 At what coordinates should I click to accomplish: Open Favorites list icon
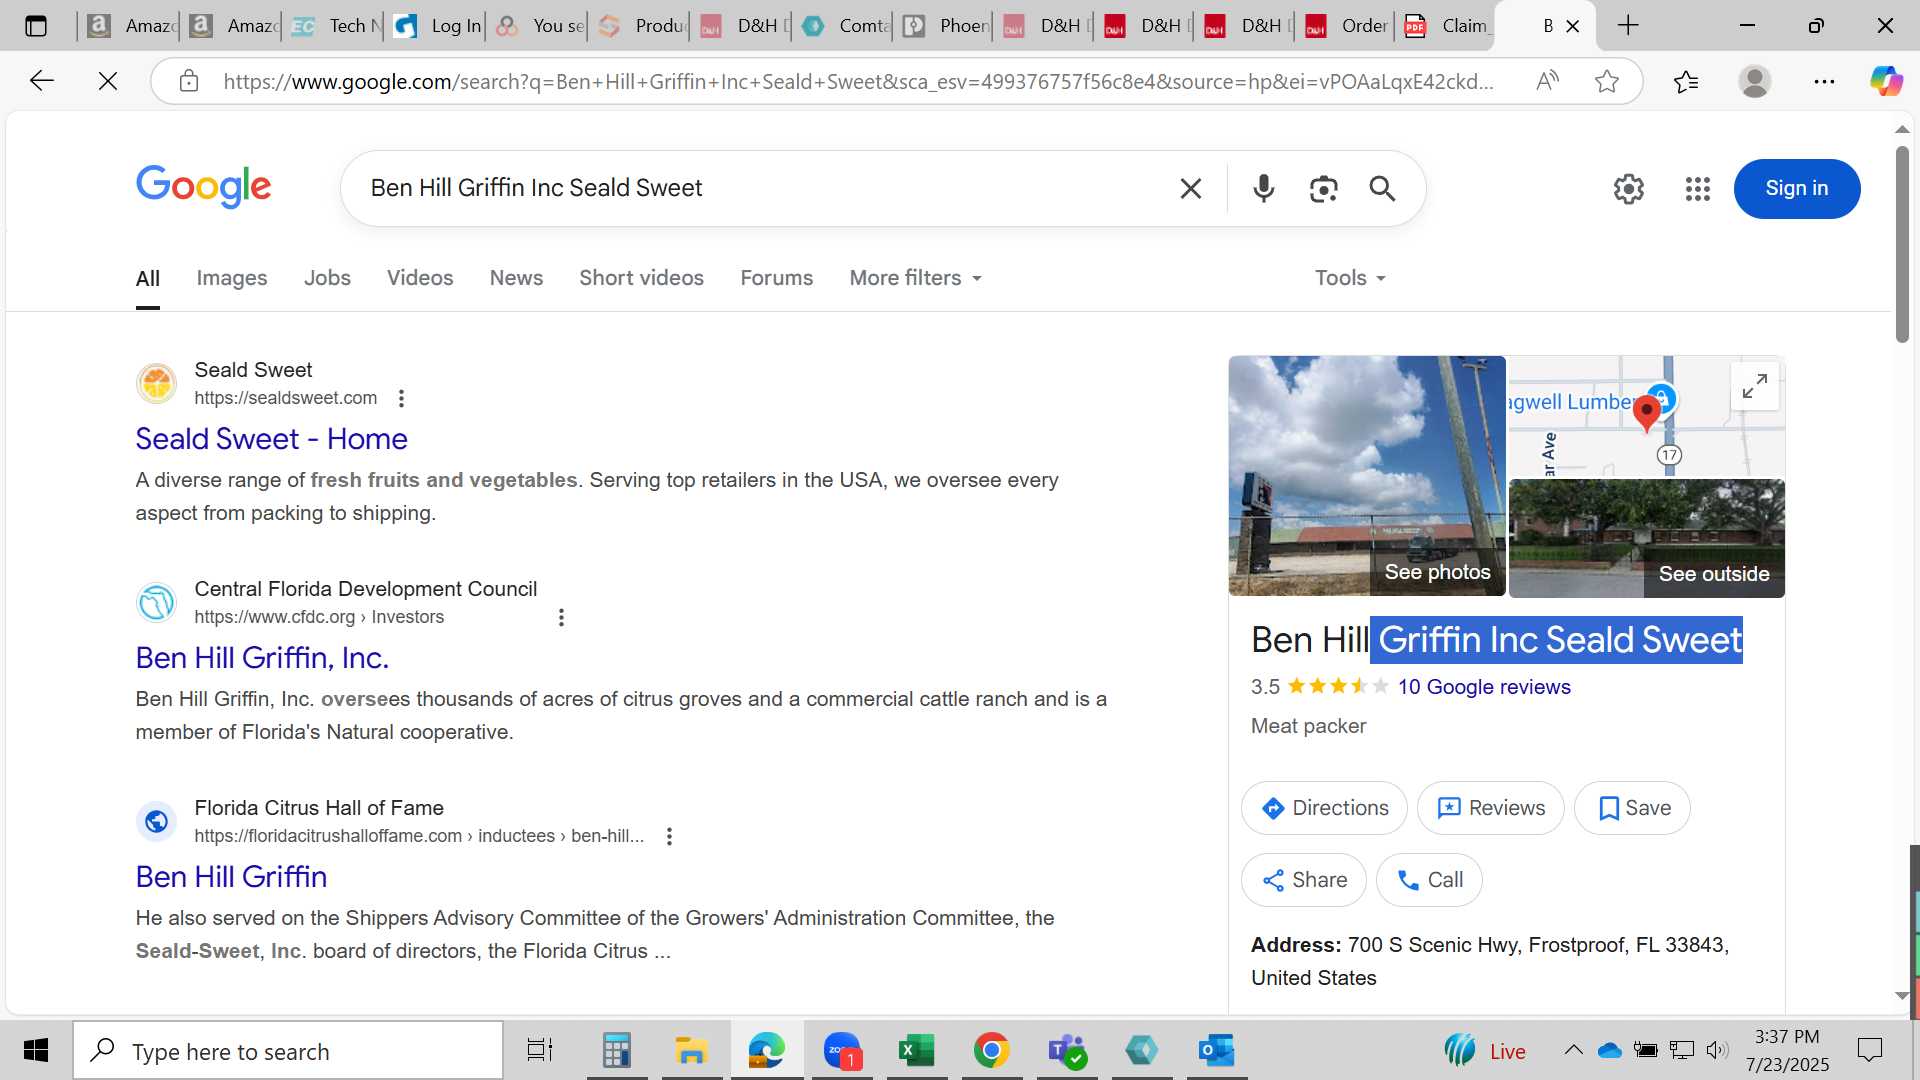(x=1686, y=81)
